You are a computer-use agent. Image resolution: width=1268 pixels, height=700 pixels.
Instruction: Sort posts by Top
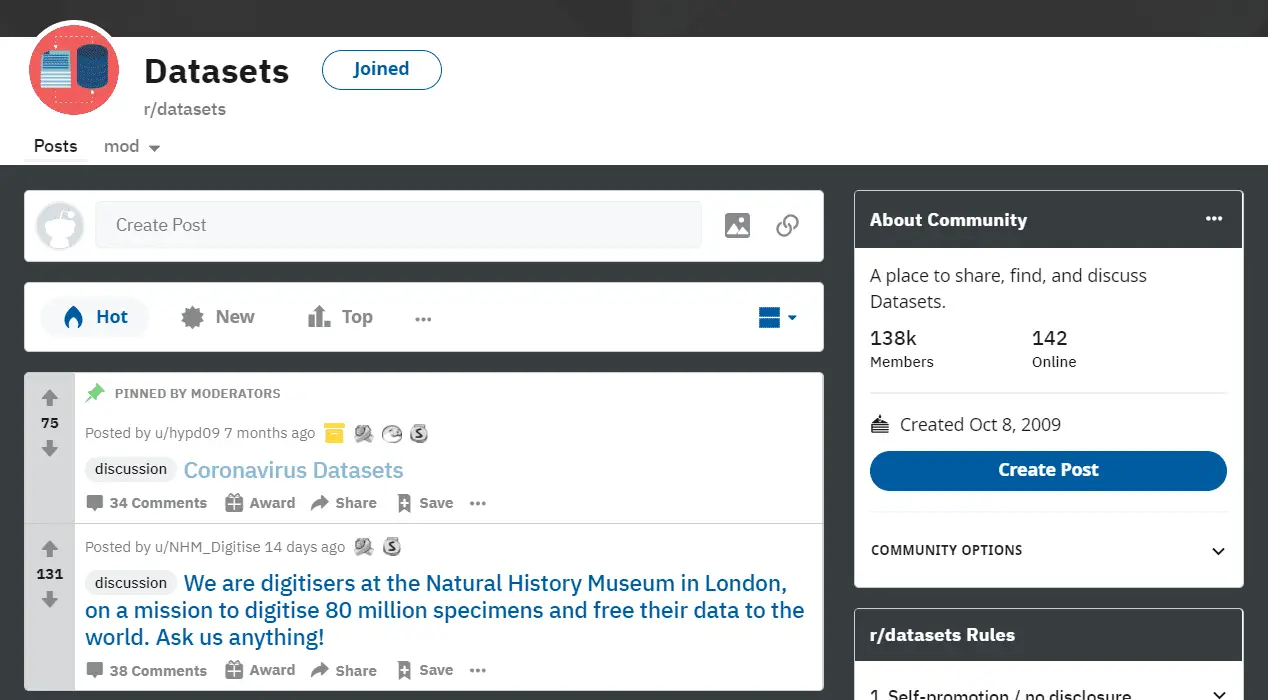tap(340, 317)
